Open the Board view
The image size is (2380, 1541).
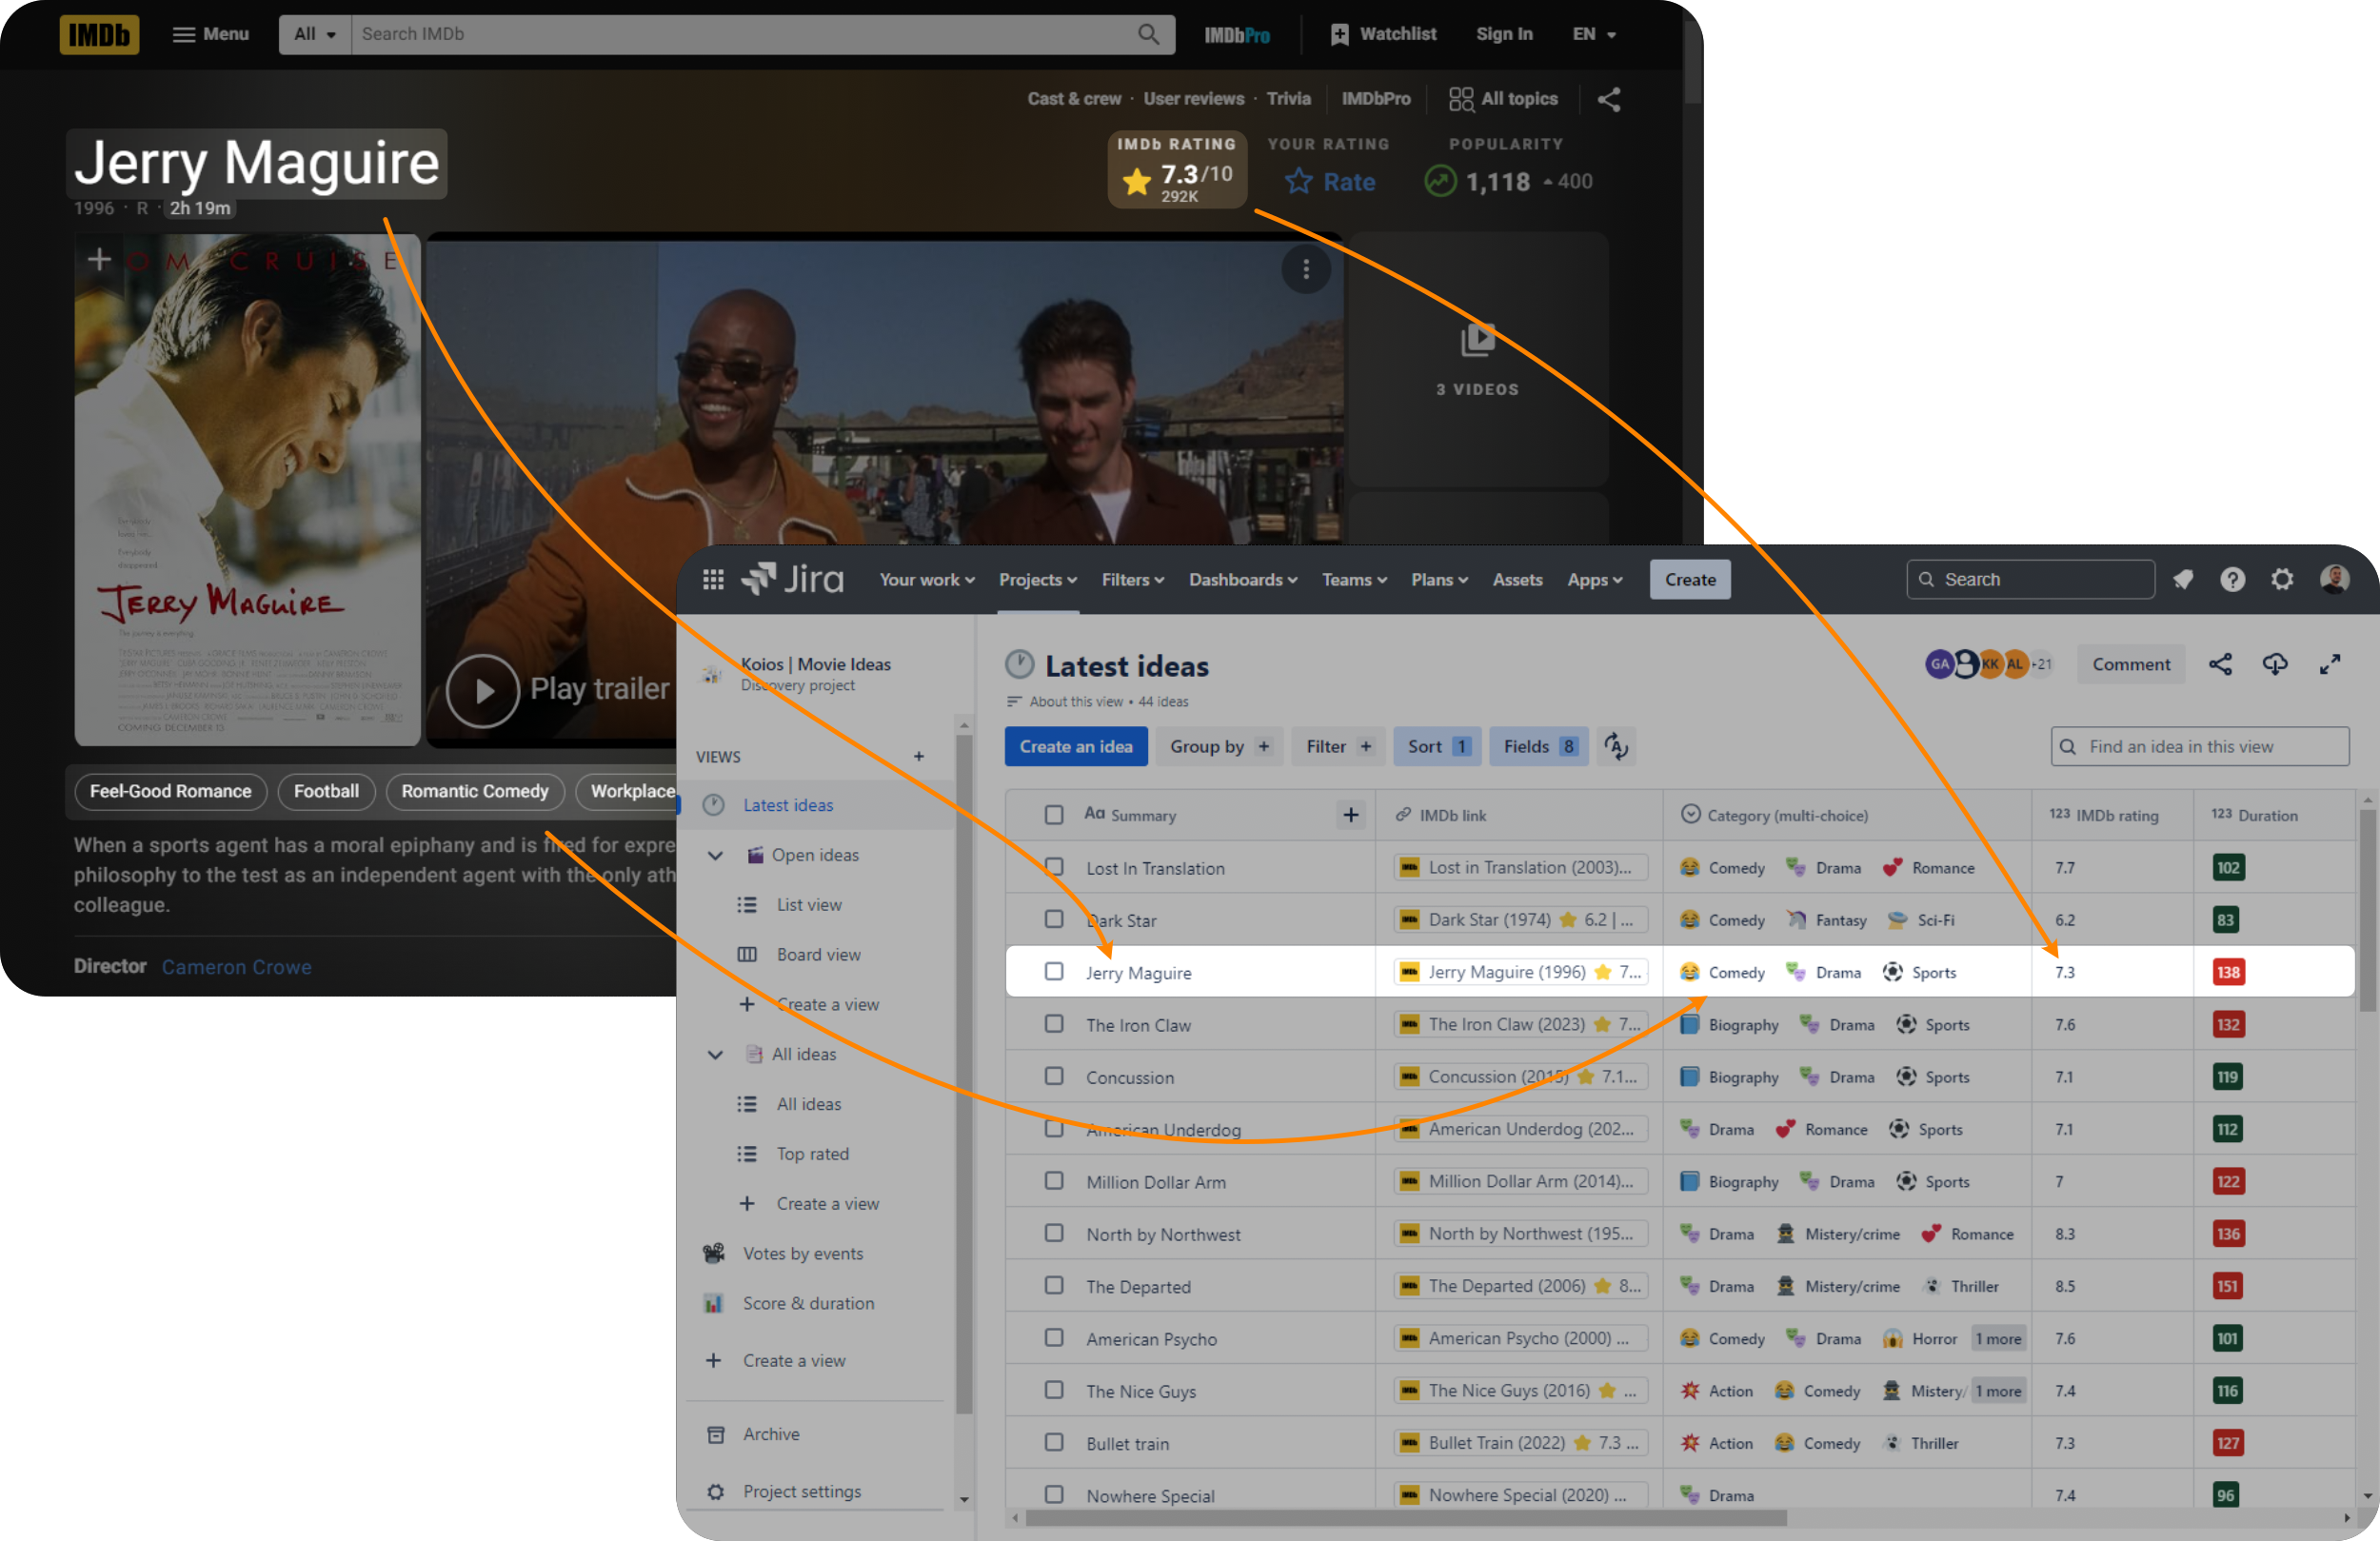[x=818, y=955]
